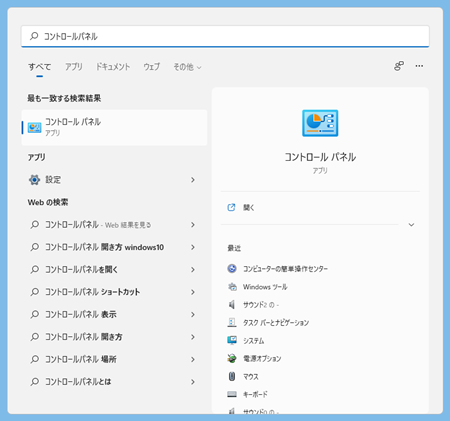Click the マウス mouse icon

232,376
